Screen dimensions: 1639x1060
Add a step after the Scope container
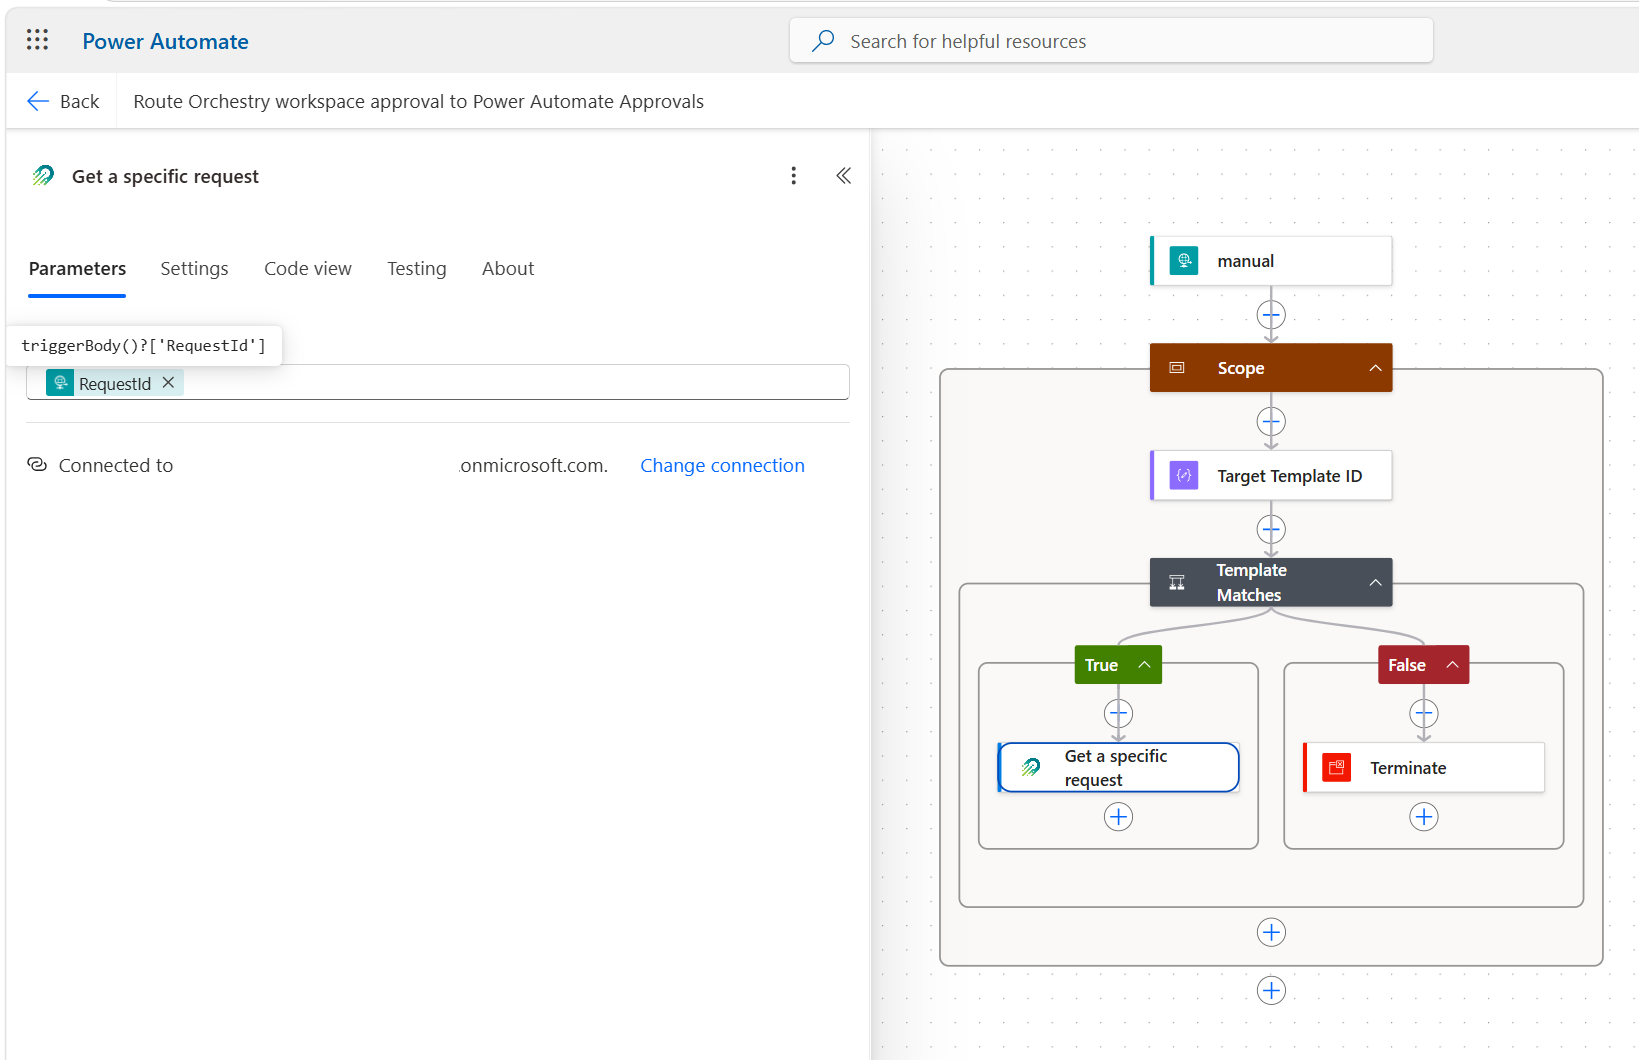[1271, 991]
